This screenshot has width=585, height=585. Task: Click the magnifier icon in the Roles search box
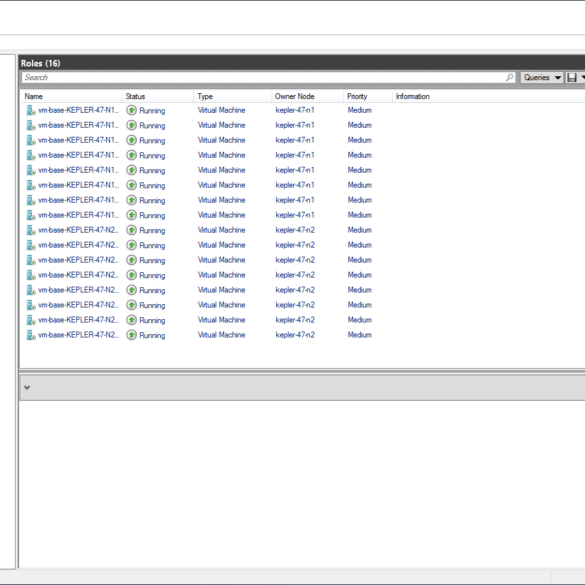(509, 78)
